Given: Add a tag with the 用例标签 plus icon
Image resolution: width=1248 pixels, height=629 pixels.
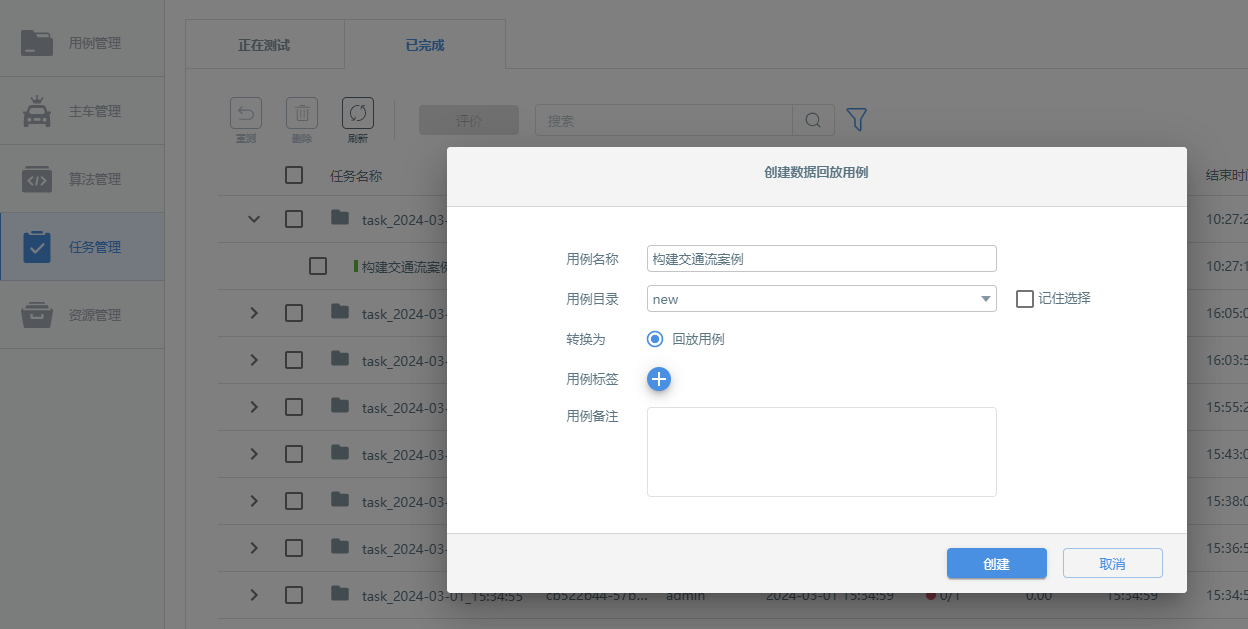Looking at the screenshot, I should pos(659,379).
